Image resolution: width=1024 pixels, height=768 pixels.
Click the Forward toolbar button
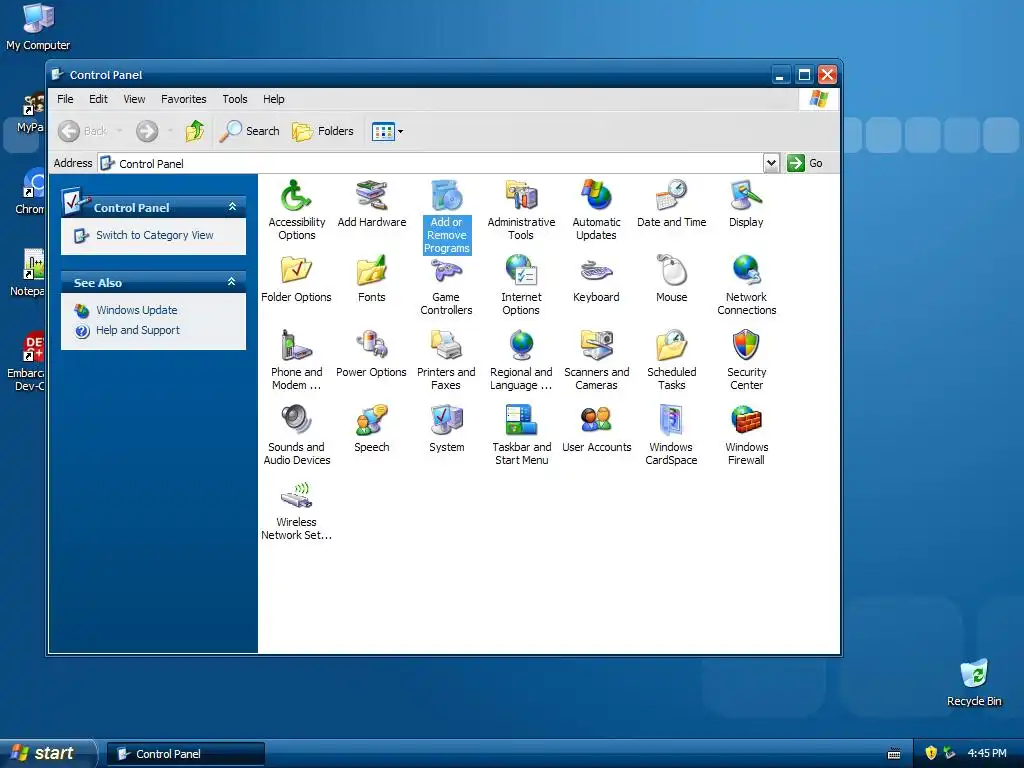147,131
